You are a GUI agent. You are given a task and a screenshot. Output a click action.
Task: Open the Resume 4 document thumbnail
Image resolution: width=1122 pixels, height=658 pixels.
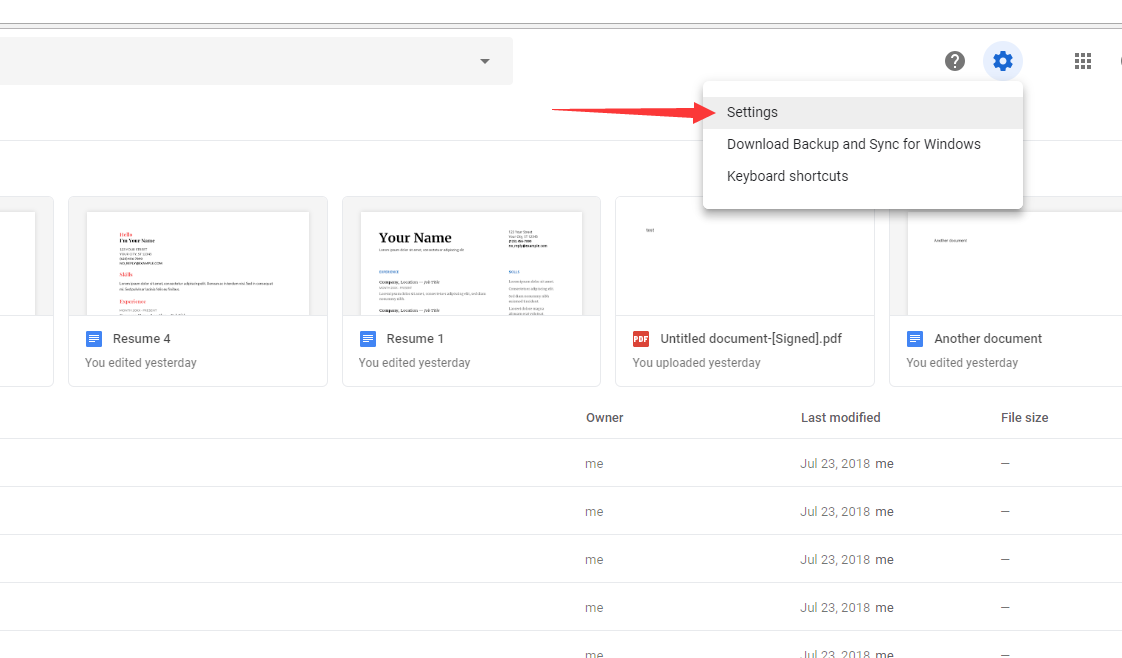197,260
